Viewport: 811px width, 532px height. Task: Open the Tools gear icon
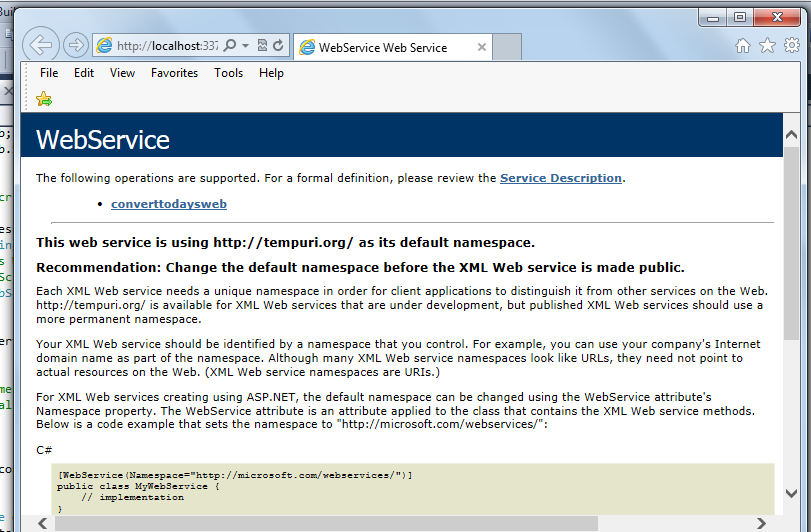pos(792,45)
